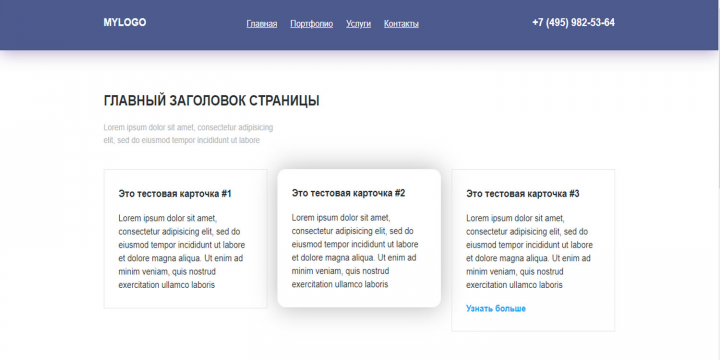This screenshot has height=360, width=720.
Task: Click the body text of card #2
Action: (x=355, y=251)
